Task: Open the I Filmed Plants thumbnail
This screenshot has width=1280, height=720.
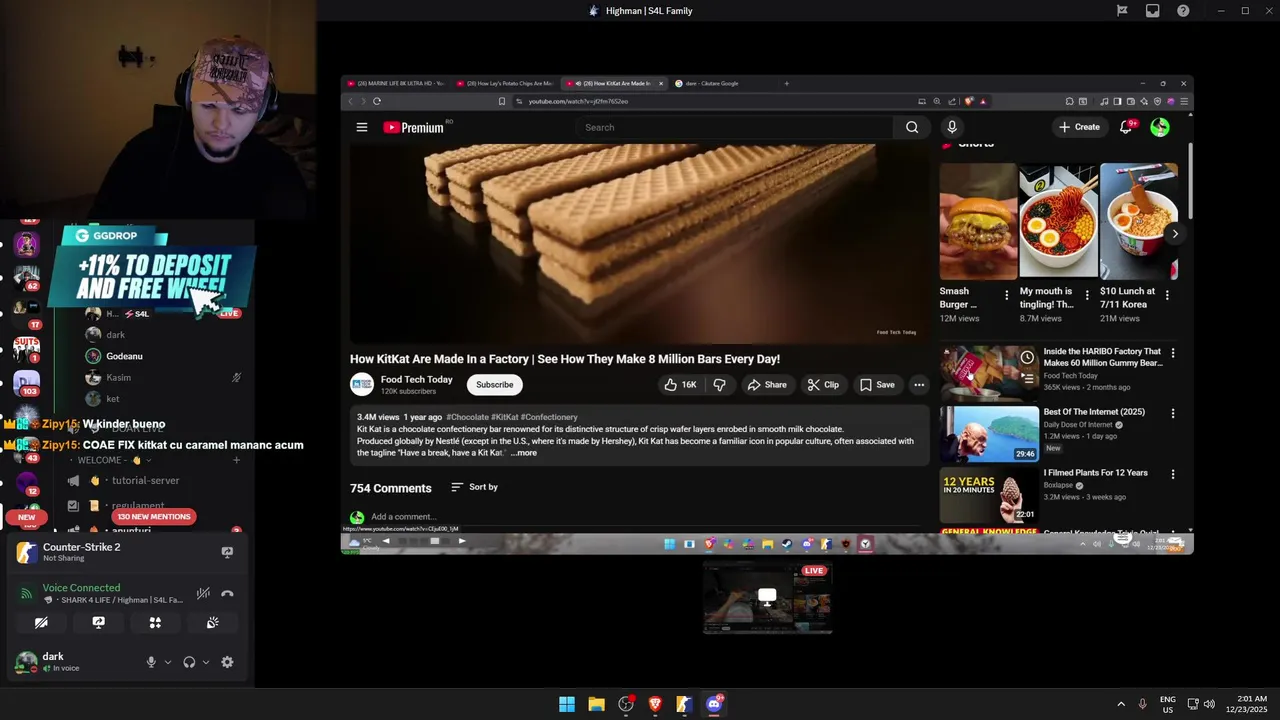Action: coord(989,495)
